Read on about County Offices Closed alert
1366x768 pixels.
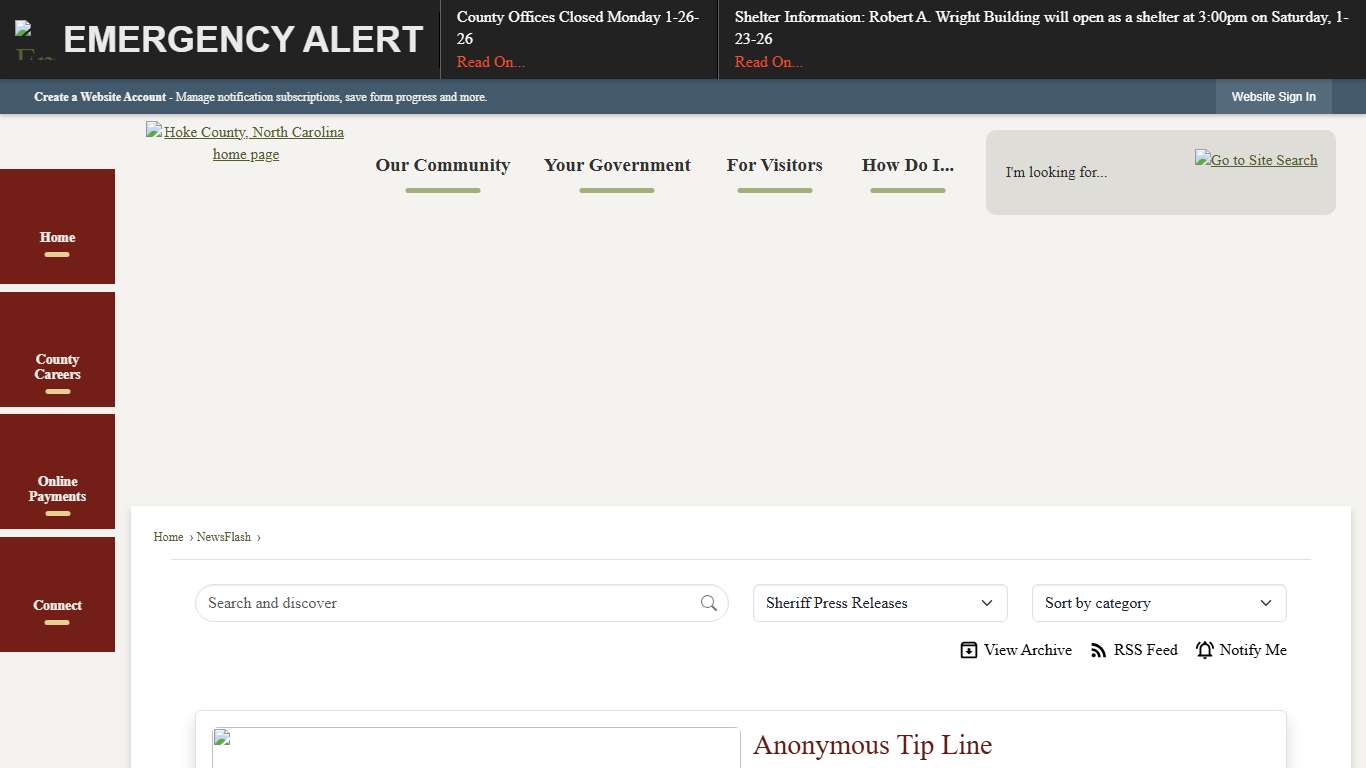[490, 62]
